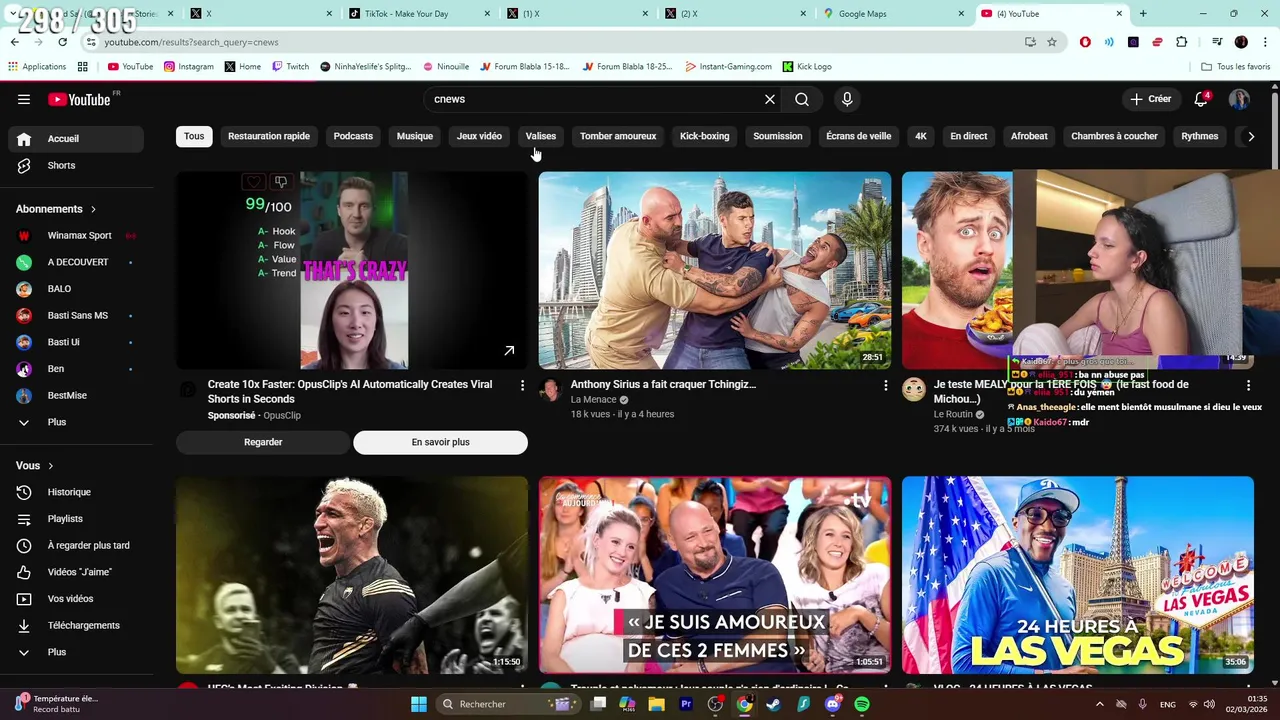Open A DECOUVERT subscription channel

[x=76, y=262]
